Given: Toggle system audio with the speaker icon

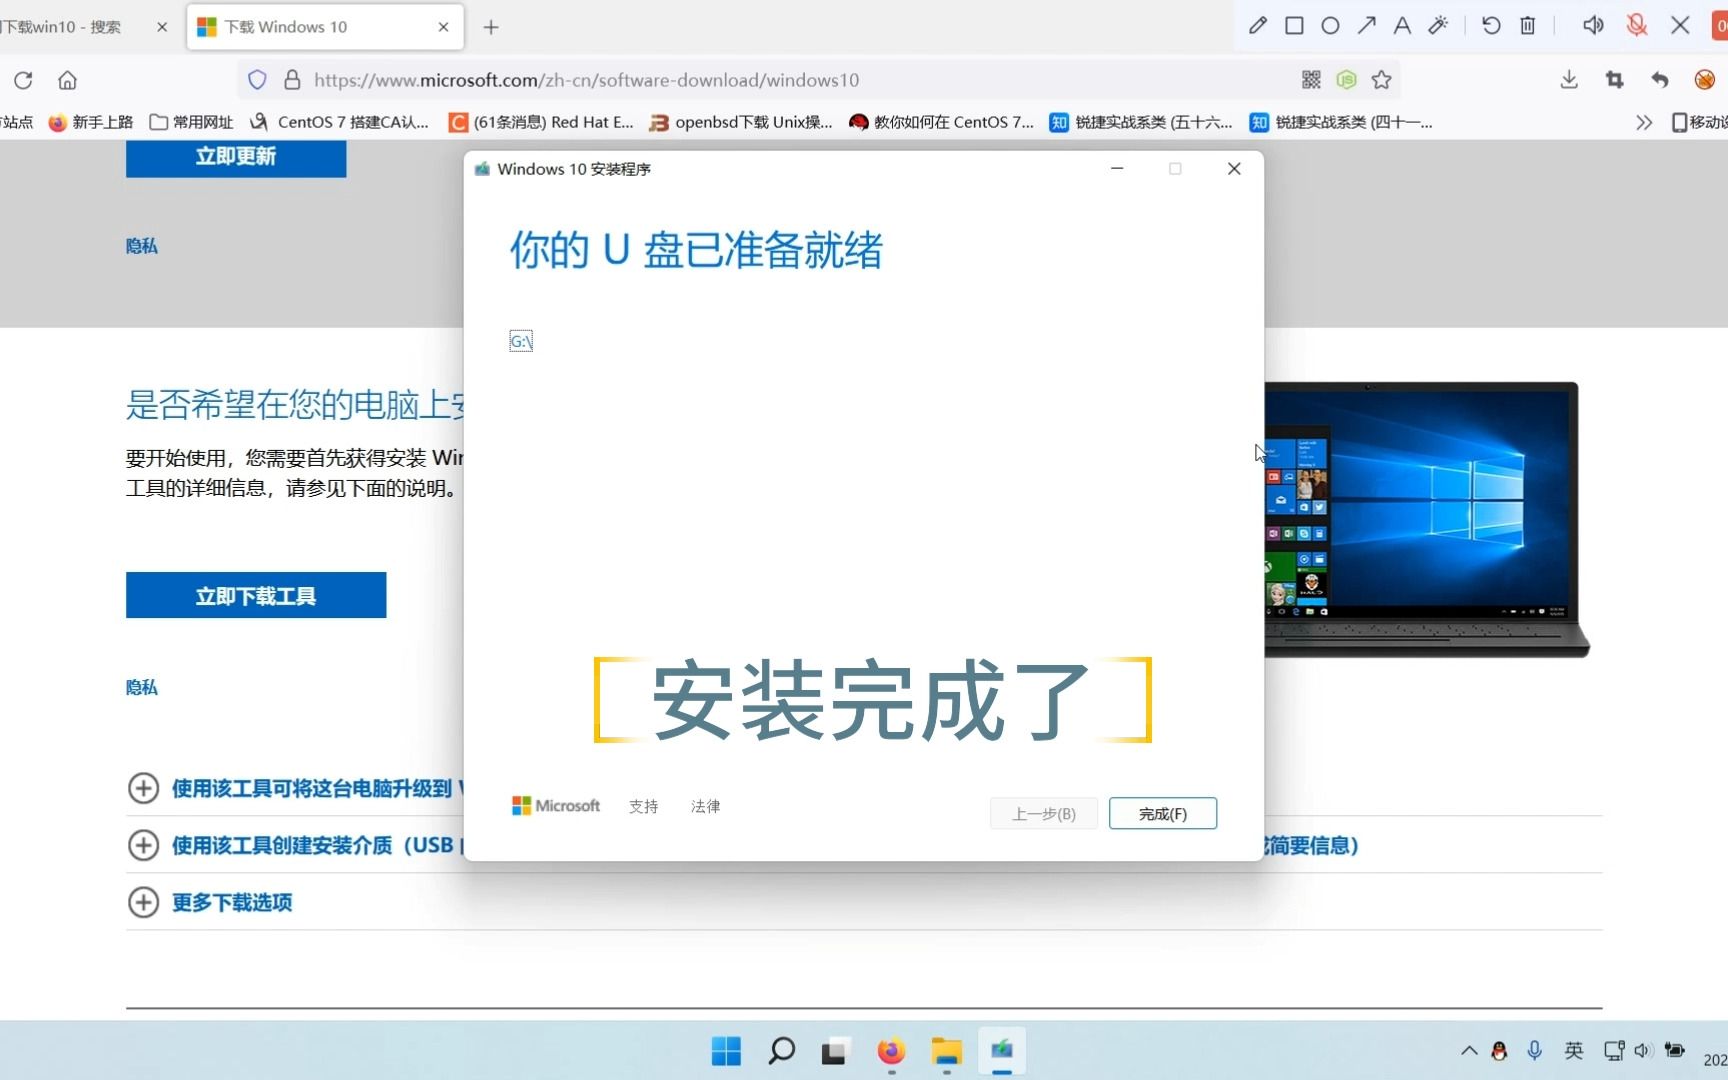Looking at the screenshot, I should [x=1594, y=25].
